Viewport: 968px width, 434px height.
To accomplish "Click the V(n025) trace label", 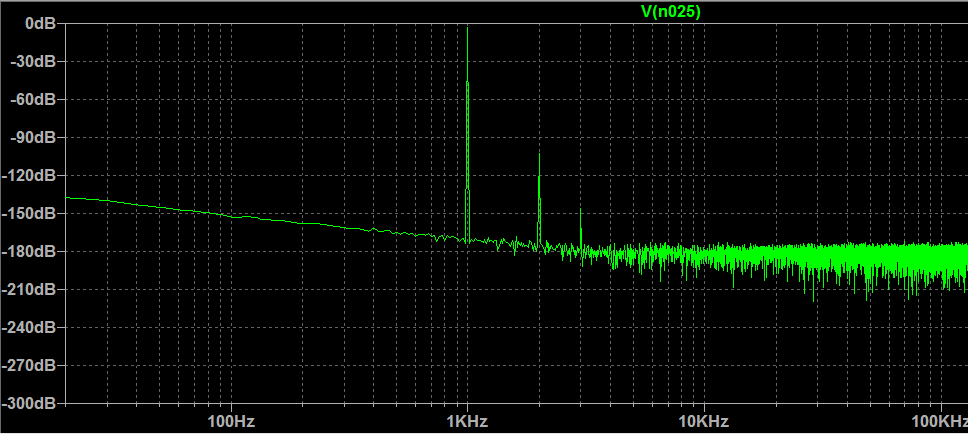I will click(671, 11).
